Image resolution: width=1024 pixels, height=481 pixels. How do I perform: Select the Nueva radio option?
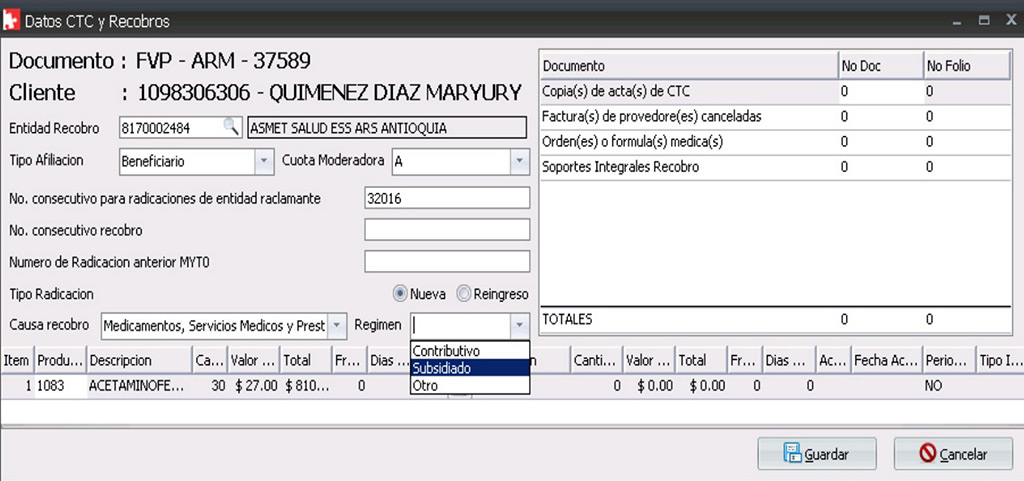400,294
